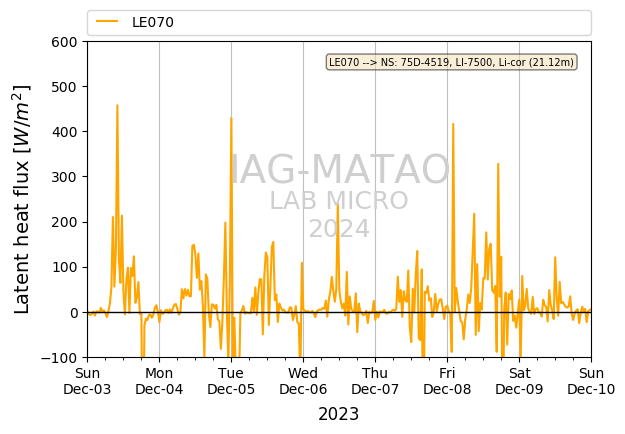Click the y-axis label Latent heat flux
The width and height of the screenshot is (625, 434).
[x=22, y=199]
